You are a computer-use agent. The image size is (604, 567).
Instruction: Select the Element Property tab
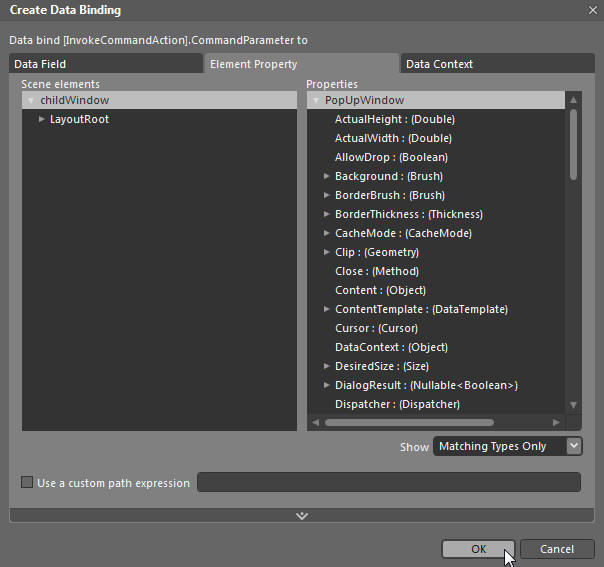click(x=302, y=64)
